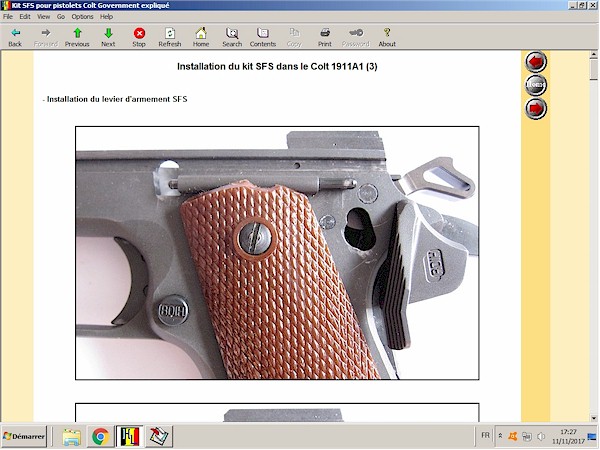Click the Colt pistol frame photo

(x=277, y=253)
